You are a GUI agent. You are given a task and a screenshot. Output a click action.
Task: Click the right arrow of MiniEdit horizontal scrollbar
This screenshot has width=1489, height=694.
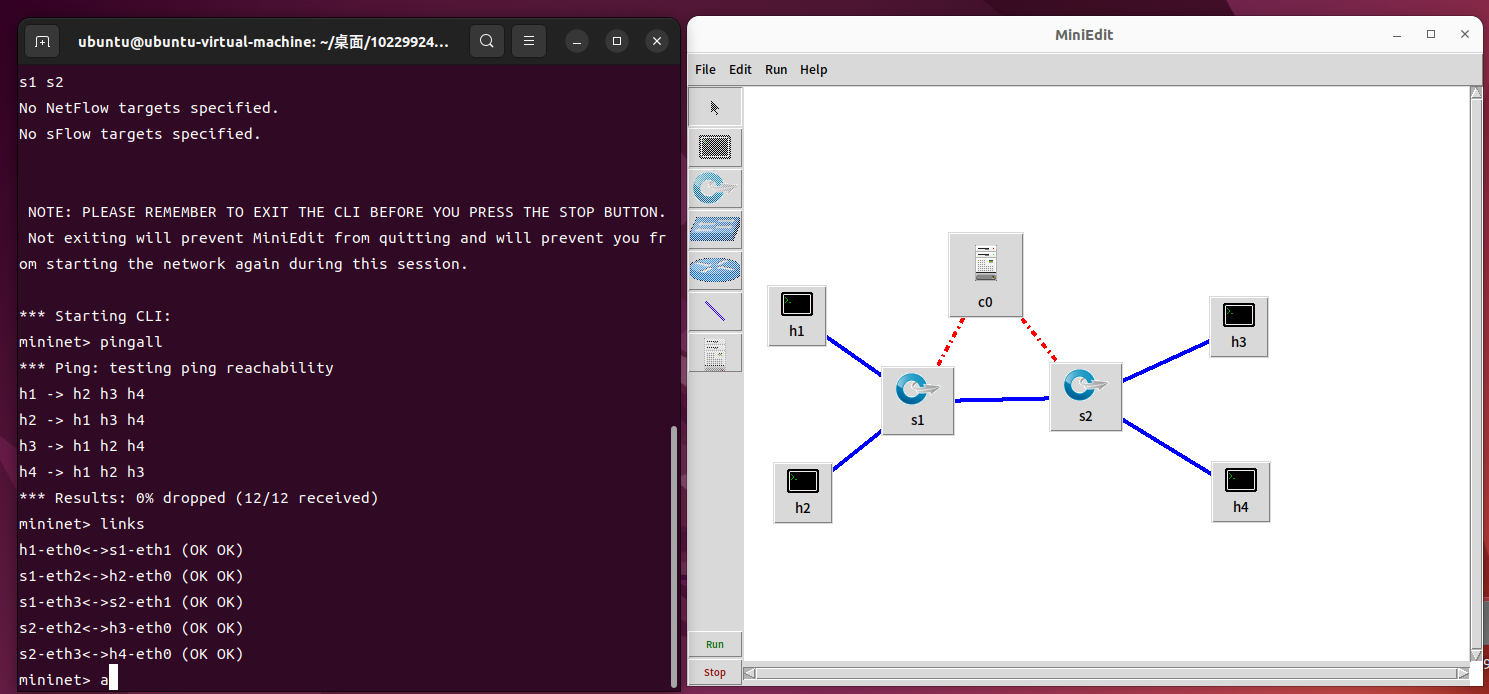pos(1461,672)
